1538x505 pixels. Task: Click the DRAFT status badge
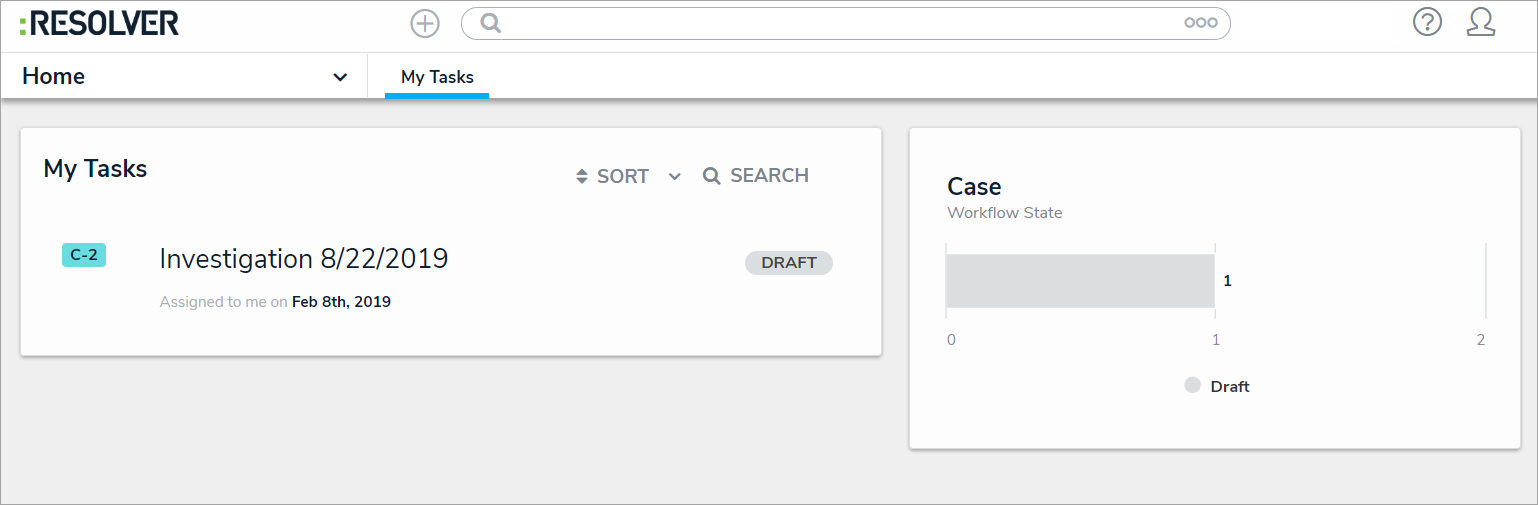789,263
